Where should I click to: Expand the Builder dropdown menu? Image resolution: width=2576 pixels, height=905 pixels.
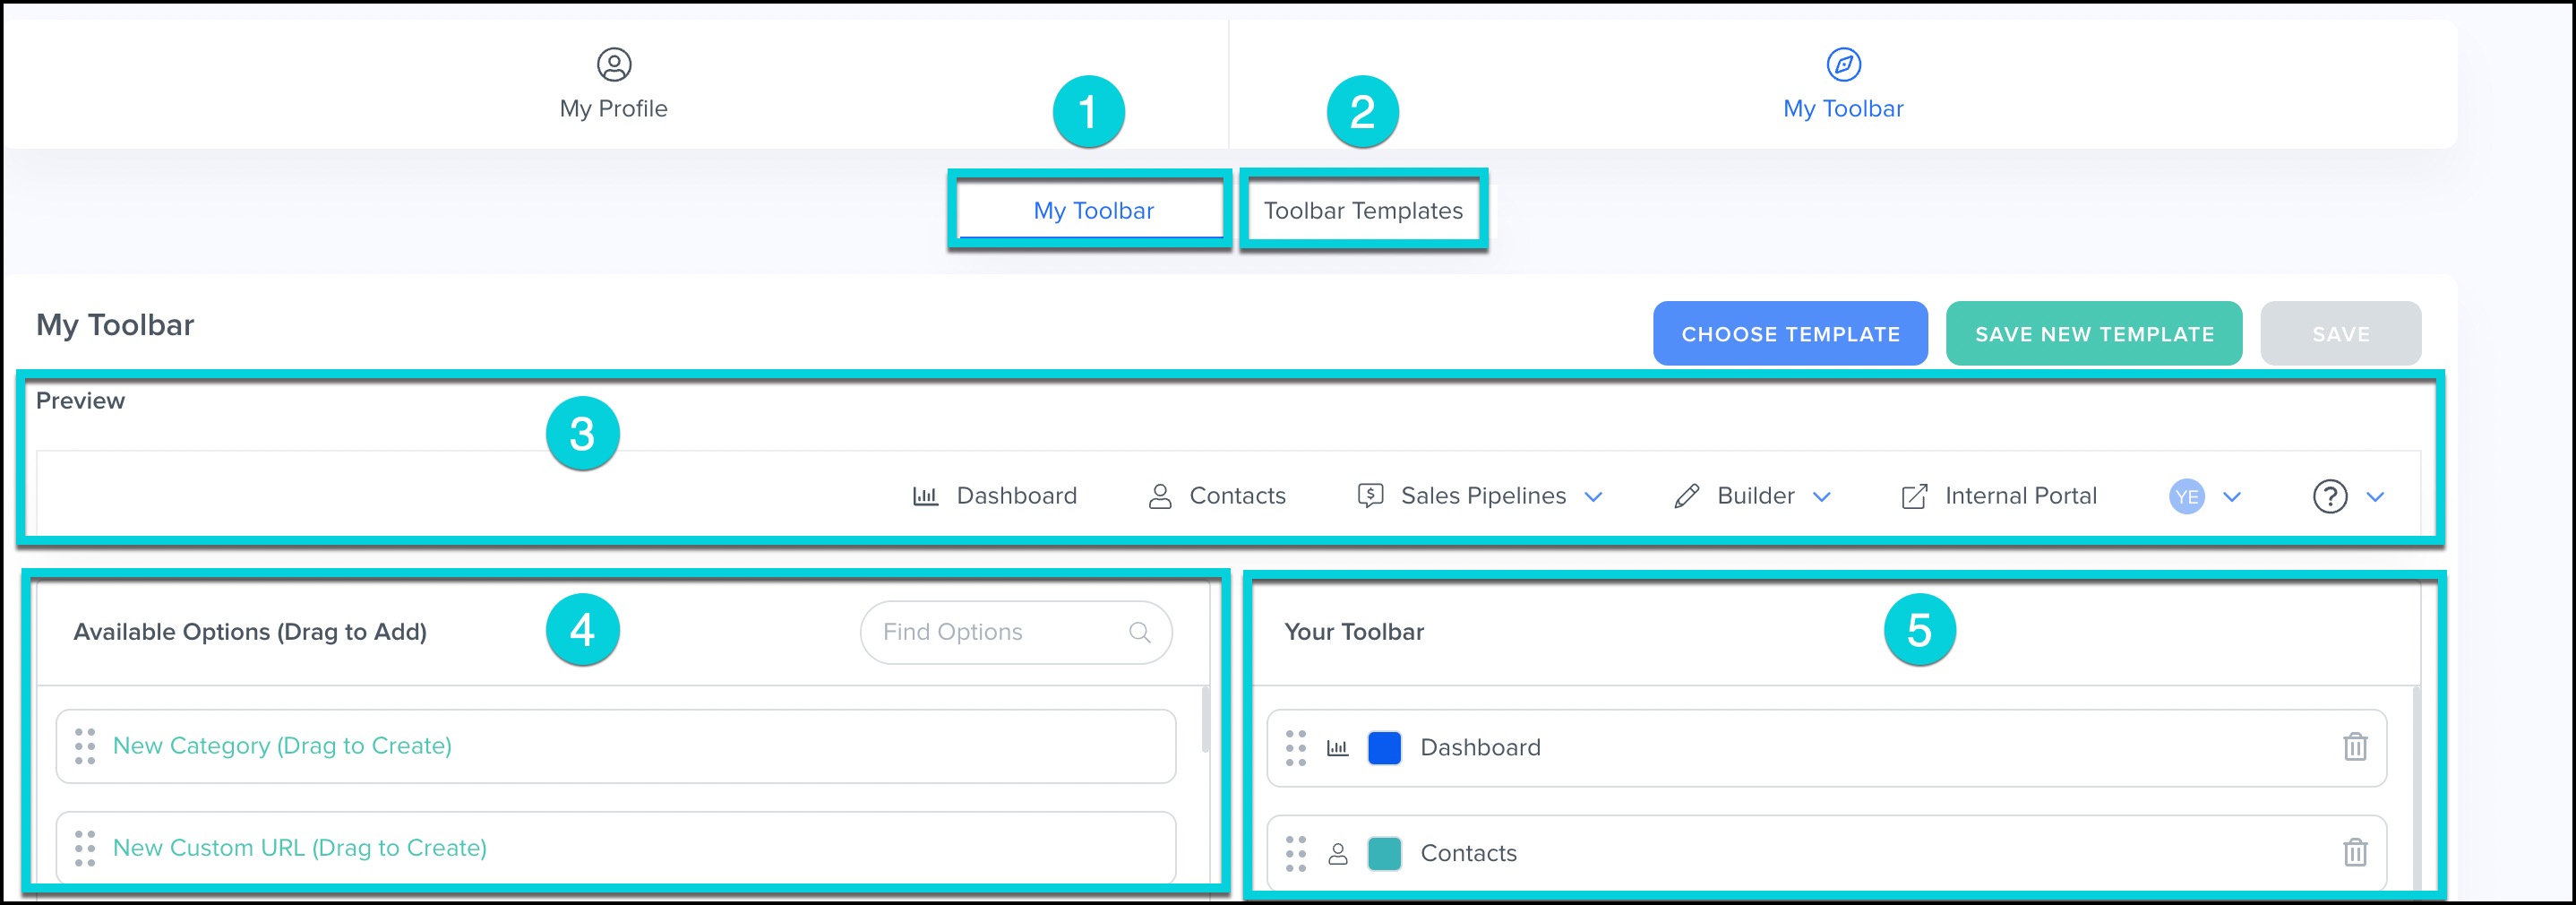pos(1821,497)
